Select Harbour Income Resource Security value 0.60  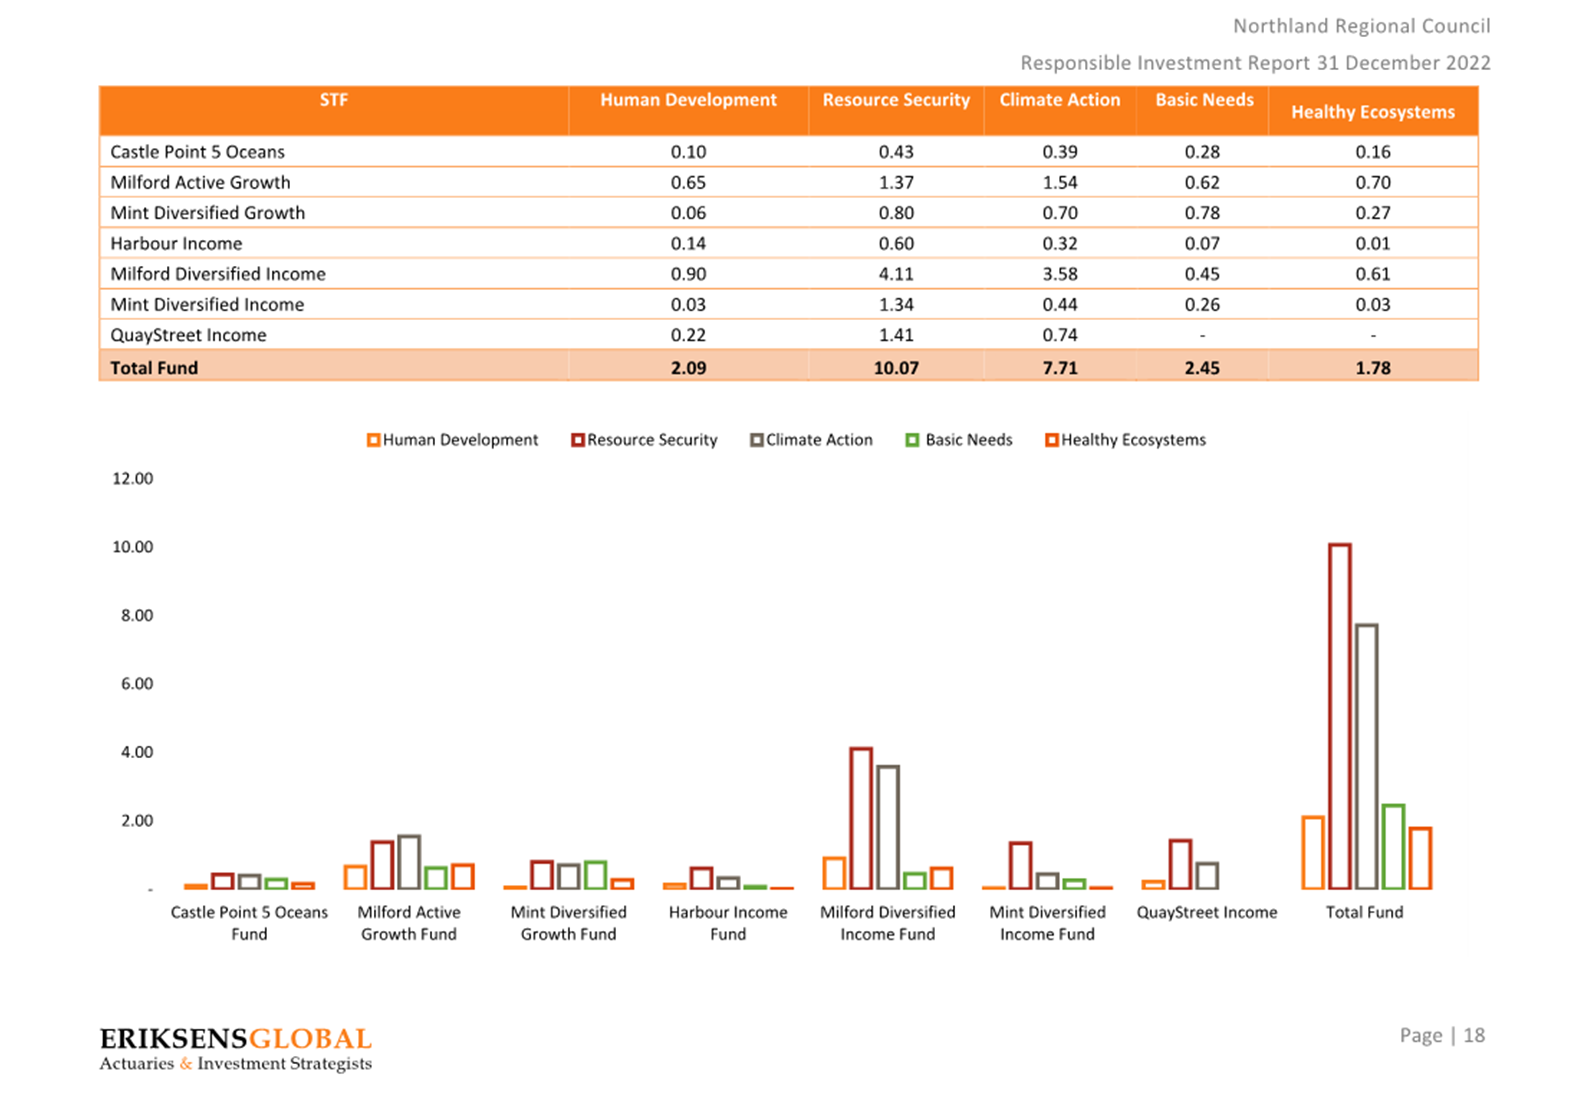click(x=896, y=244)
